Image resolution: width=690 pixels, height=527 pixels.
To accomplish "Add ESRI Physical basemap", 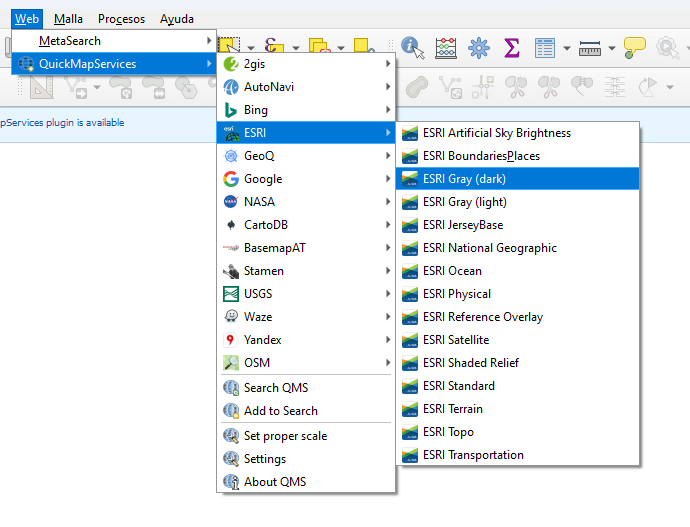I will click(518, 293).
